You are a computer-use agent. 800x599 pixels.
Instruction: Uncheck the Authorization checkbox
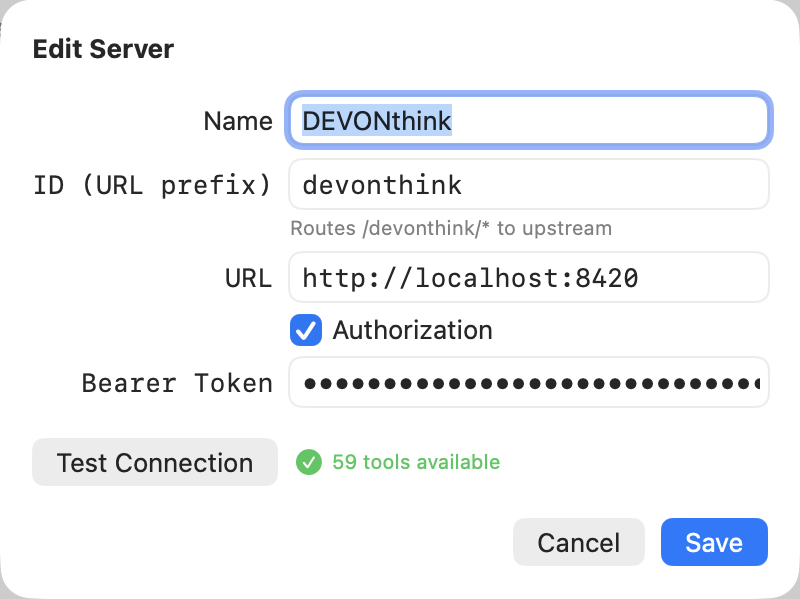pyautogui.click(x=306, y=330)
